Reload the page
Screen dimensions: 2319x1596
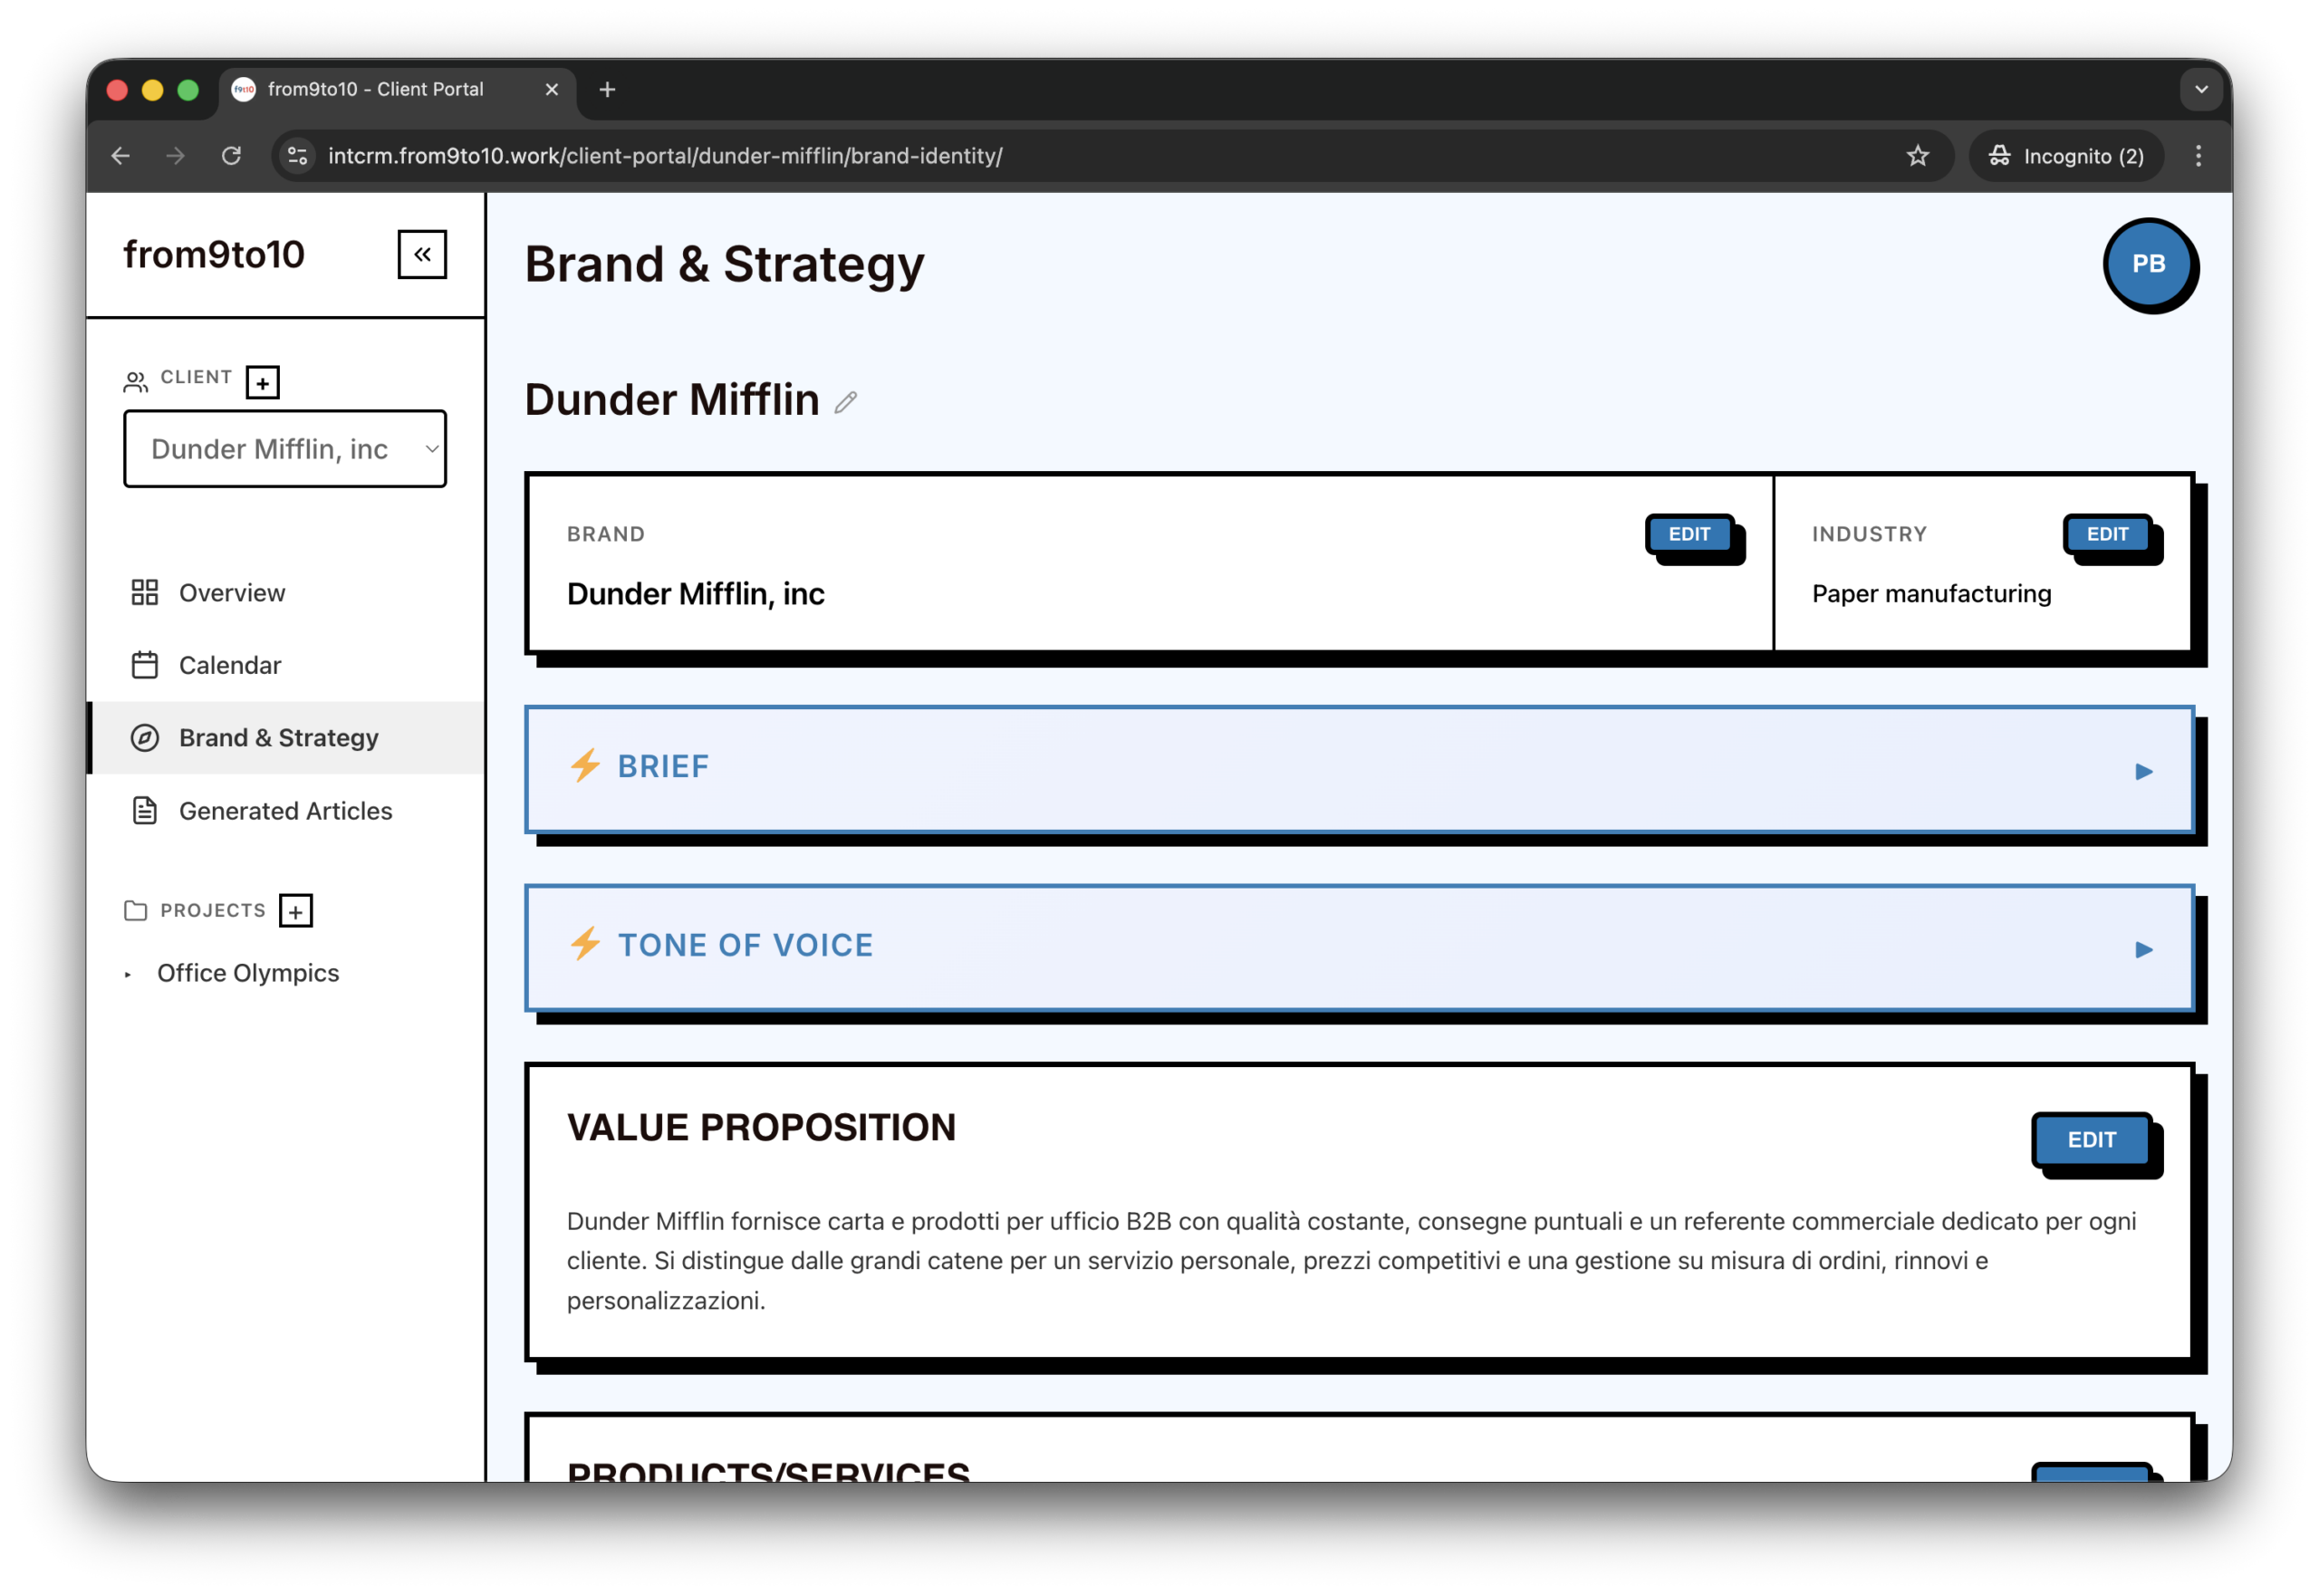click(231, 156)
